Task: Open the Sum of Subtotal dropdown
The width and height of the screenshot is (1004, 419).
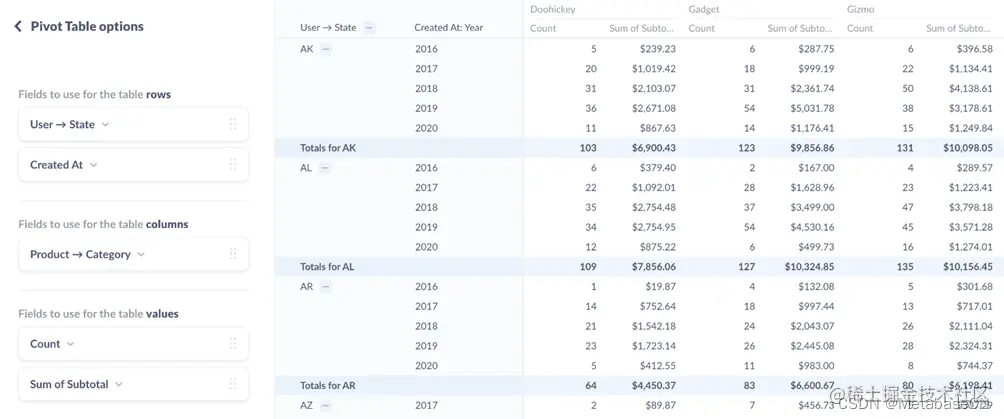Action: pyautogui.click(x=119, y=384)
